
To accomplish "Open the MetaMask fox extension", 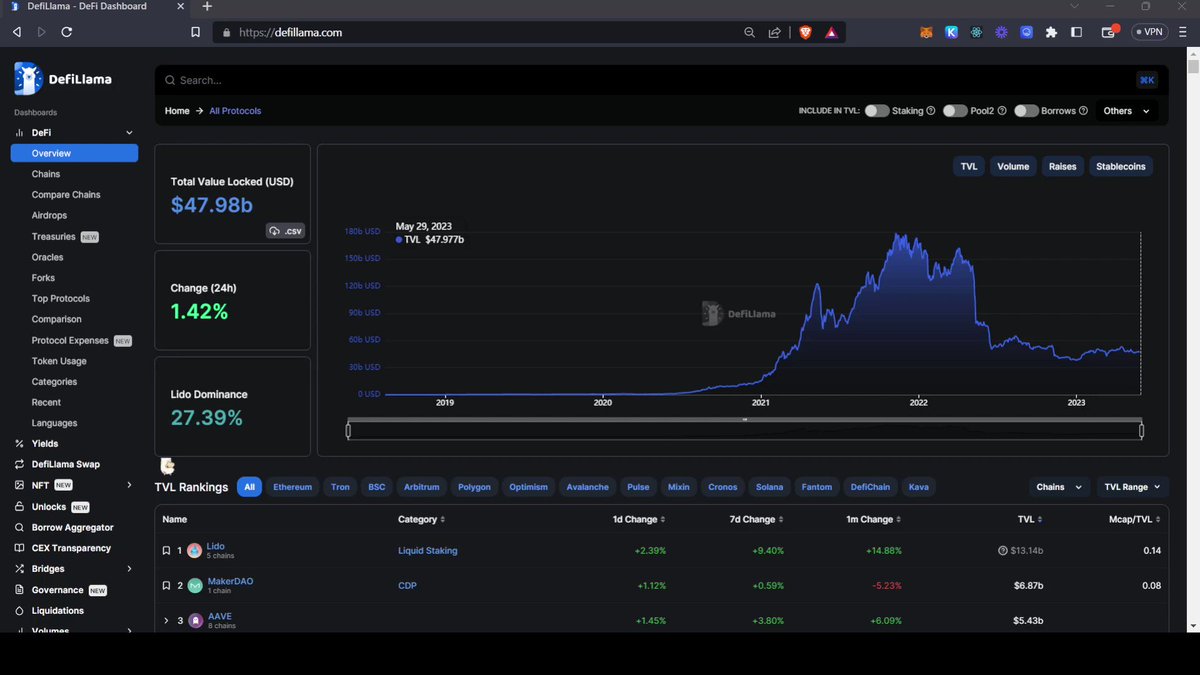I will (926, 32).
